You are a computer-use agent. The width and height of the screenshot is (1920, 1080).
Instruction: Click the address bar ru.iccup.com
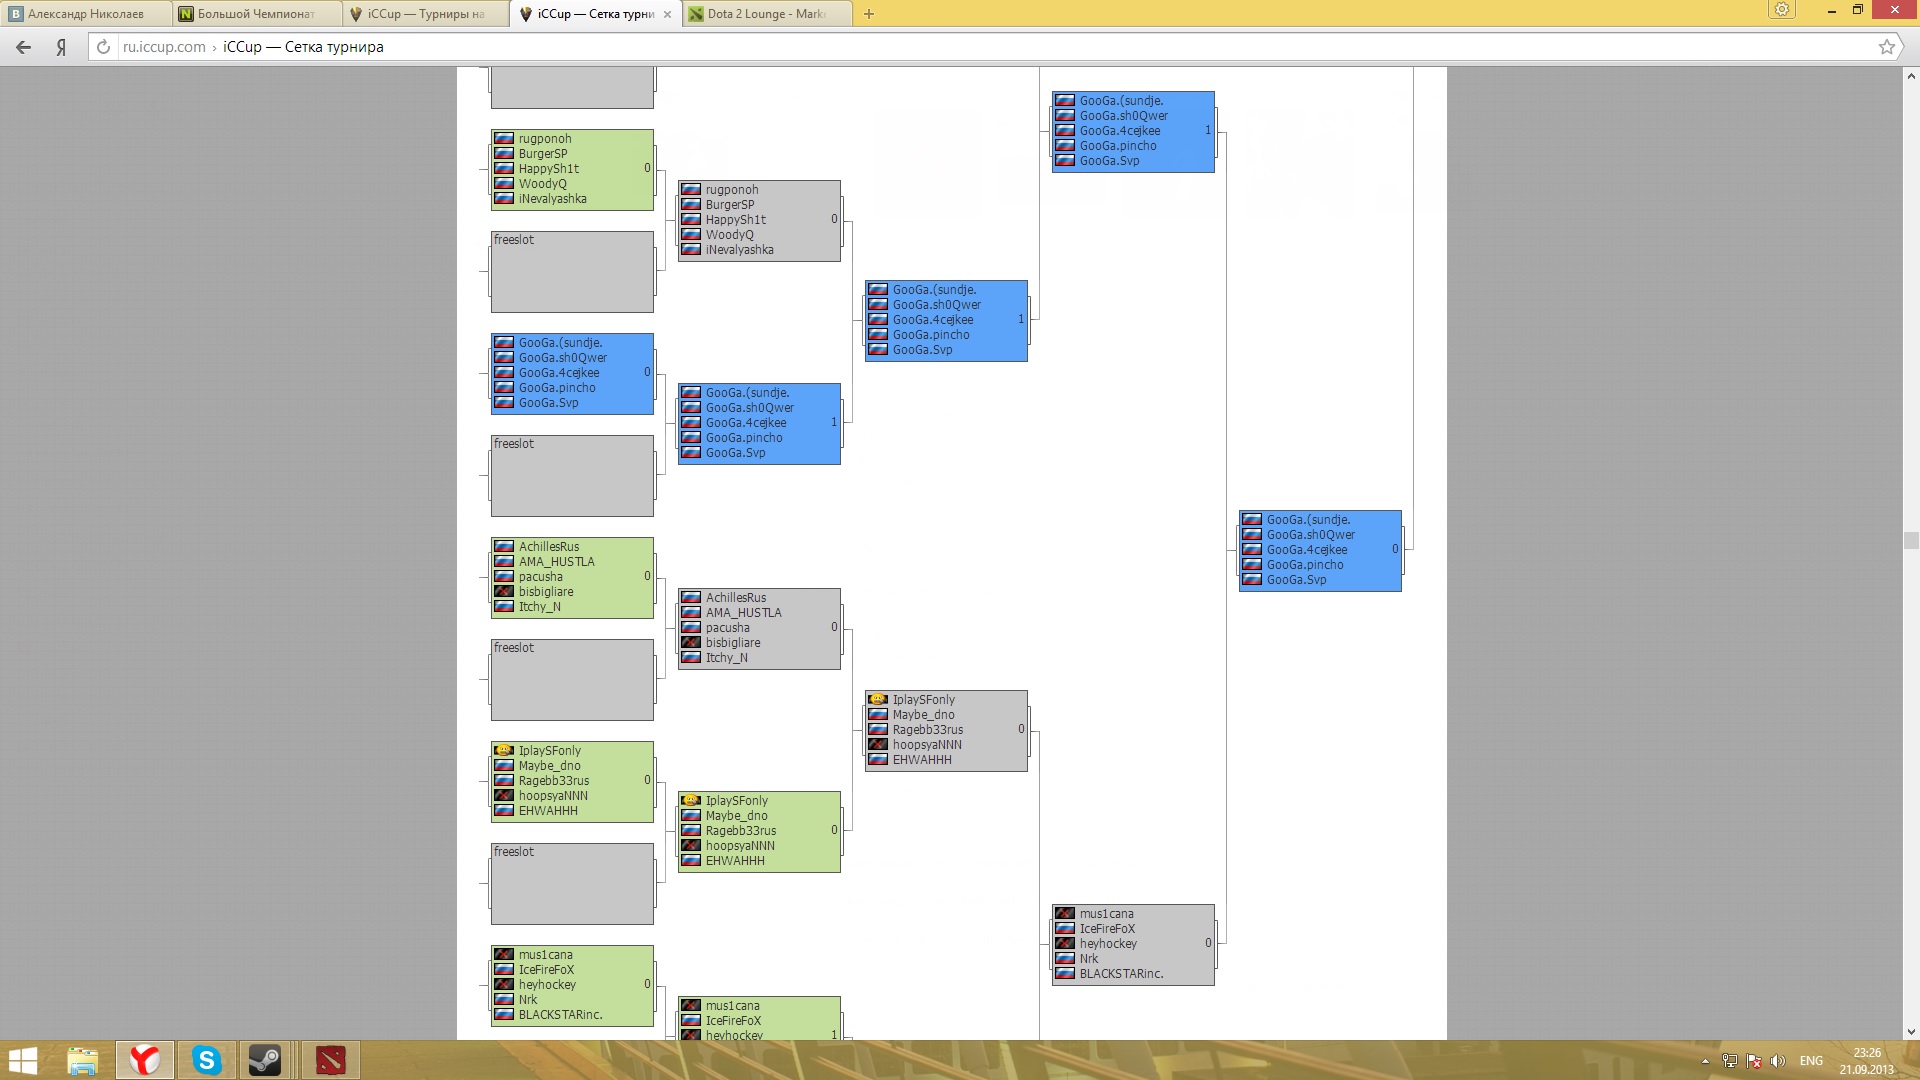point(164,47)
